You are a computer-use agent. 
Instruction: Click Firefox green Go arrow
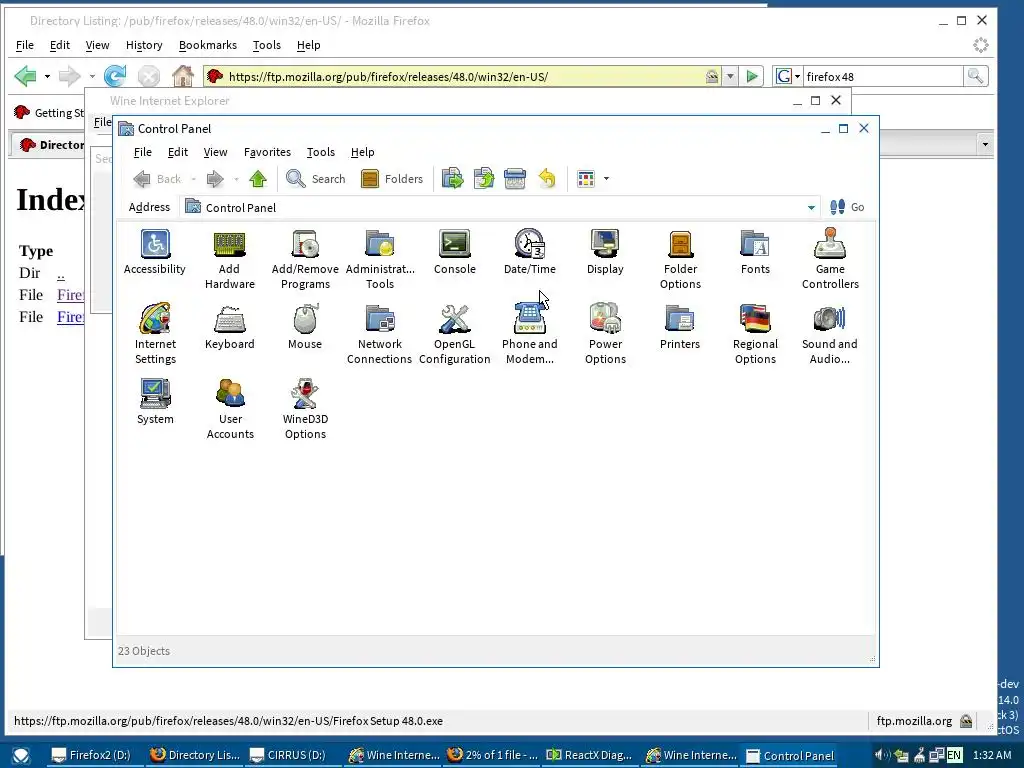click(752, 76)
